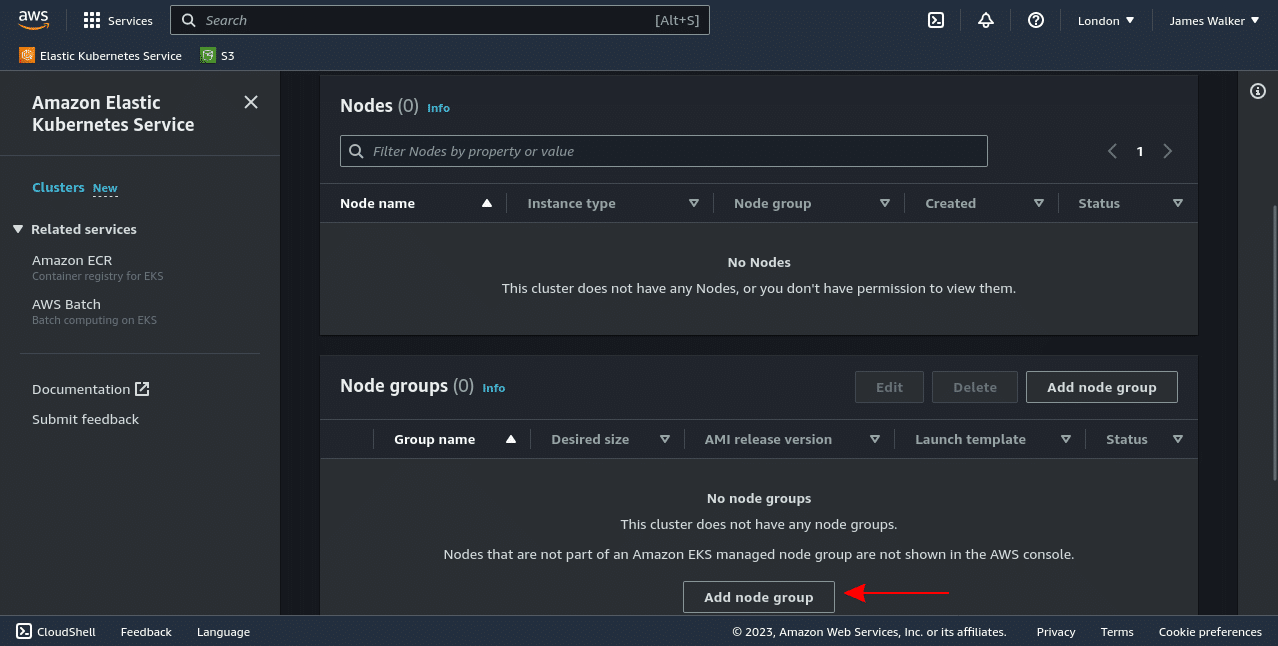The width and height of the screenshot is (1278, 646).
Task: Open Info link next to Nodes
Action: click(x=438, y=108)
